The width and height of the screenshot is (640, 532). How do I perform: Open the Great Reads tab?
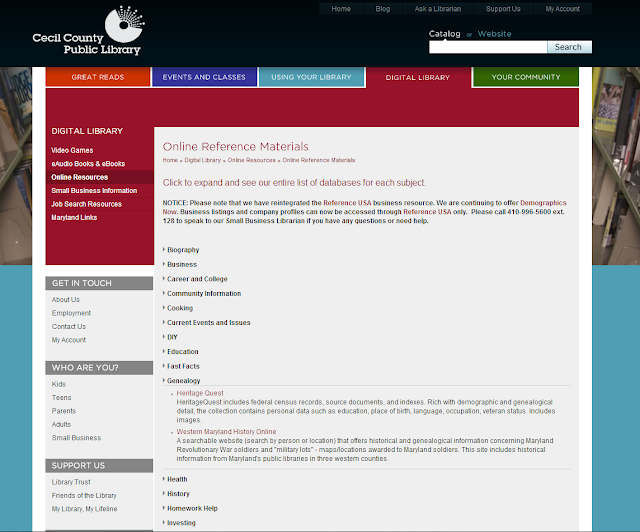(x=98, y=77)
